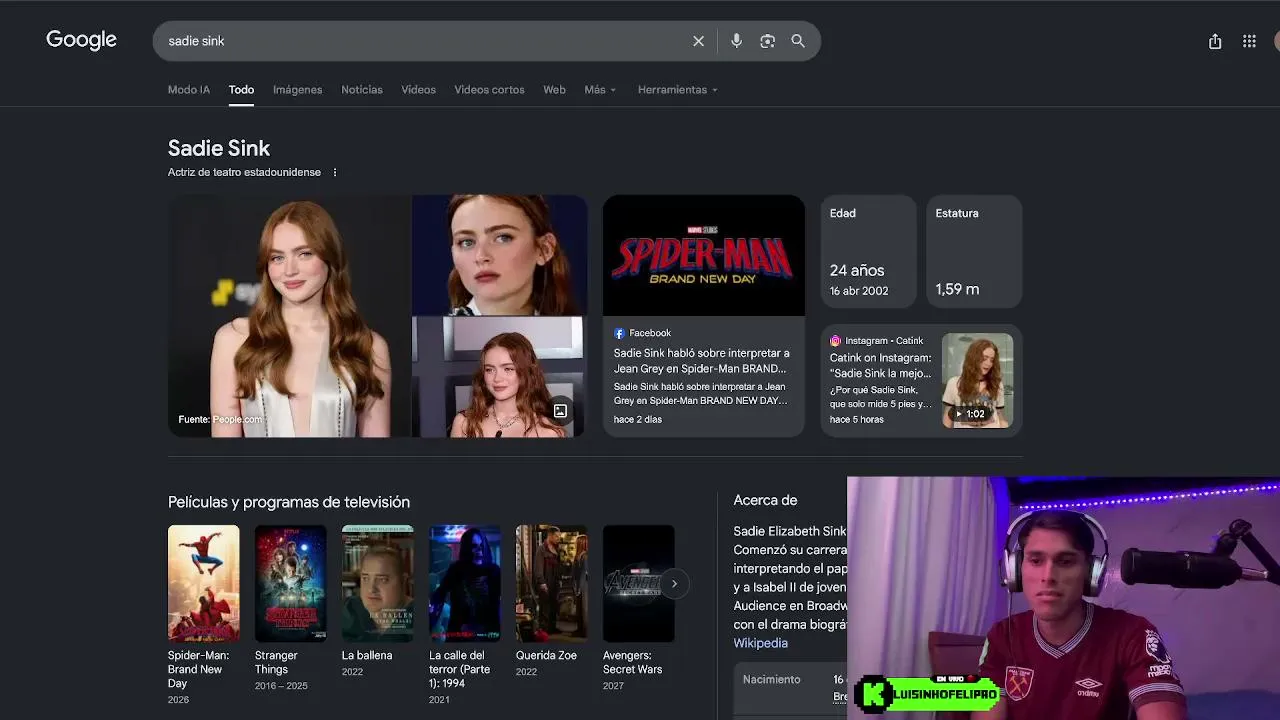Open the Web results tab
The height and width of the screenshot is (720, 1280).
tap(554, 90)
